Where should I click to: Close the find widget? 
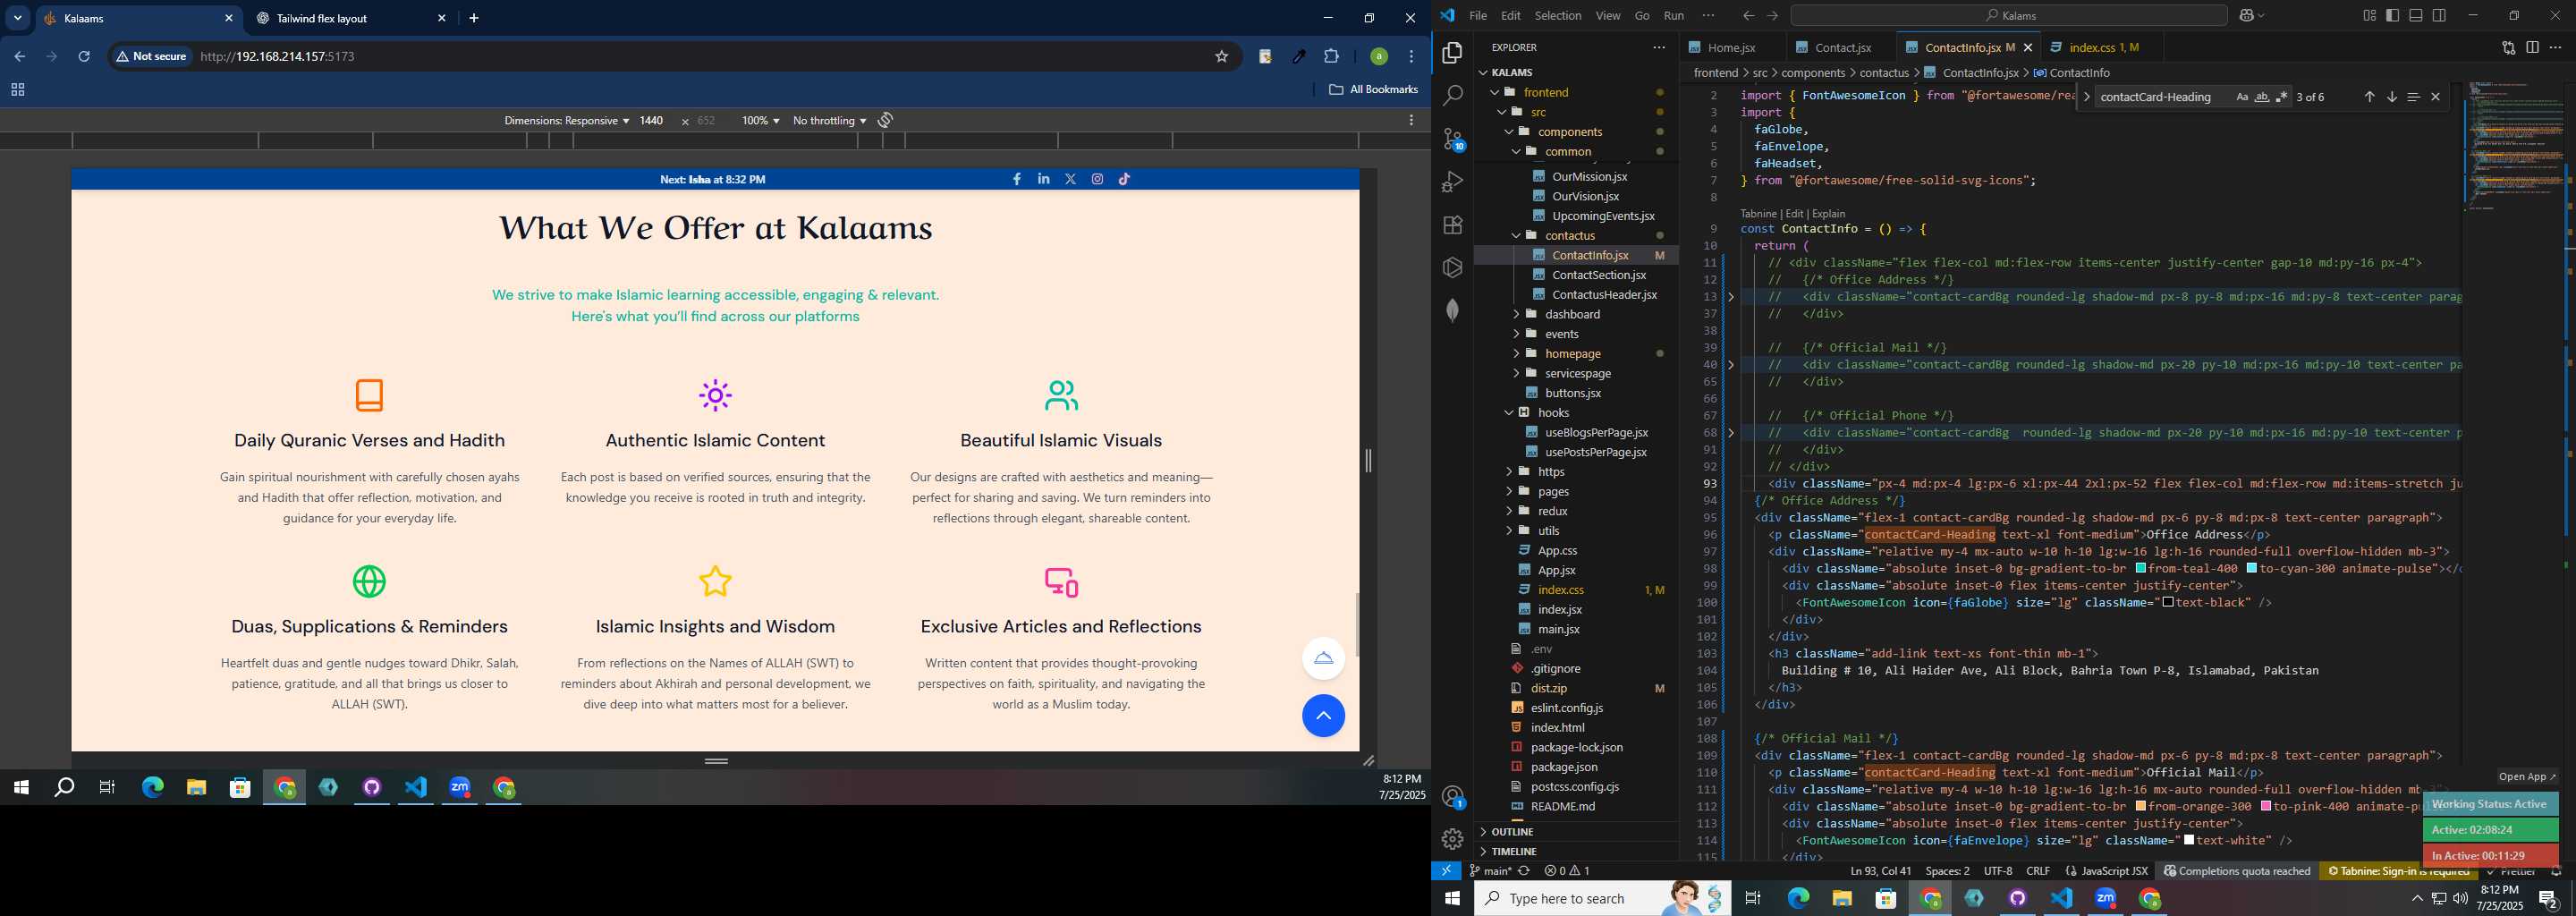coord(2435,97)
